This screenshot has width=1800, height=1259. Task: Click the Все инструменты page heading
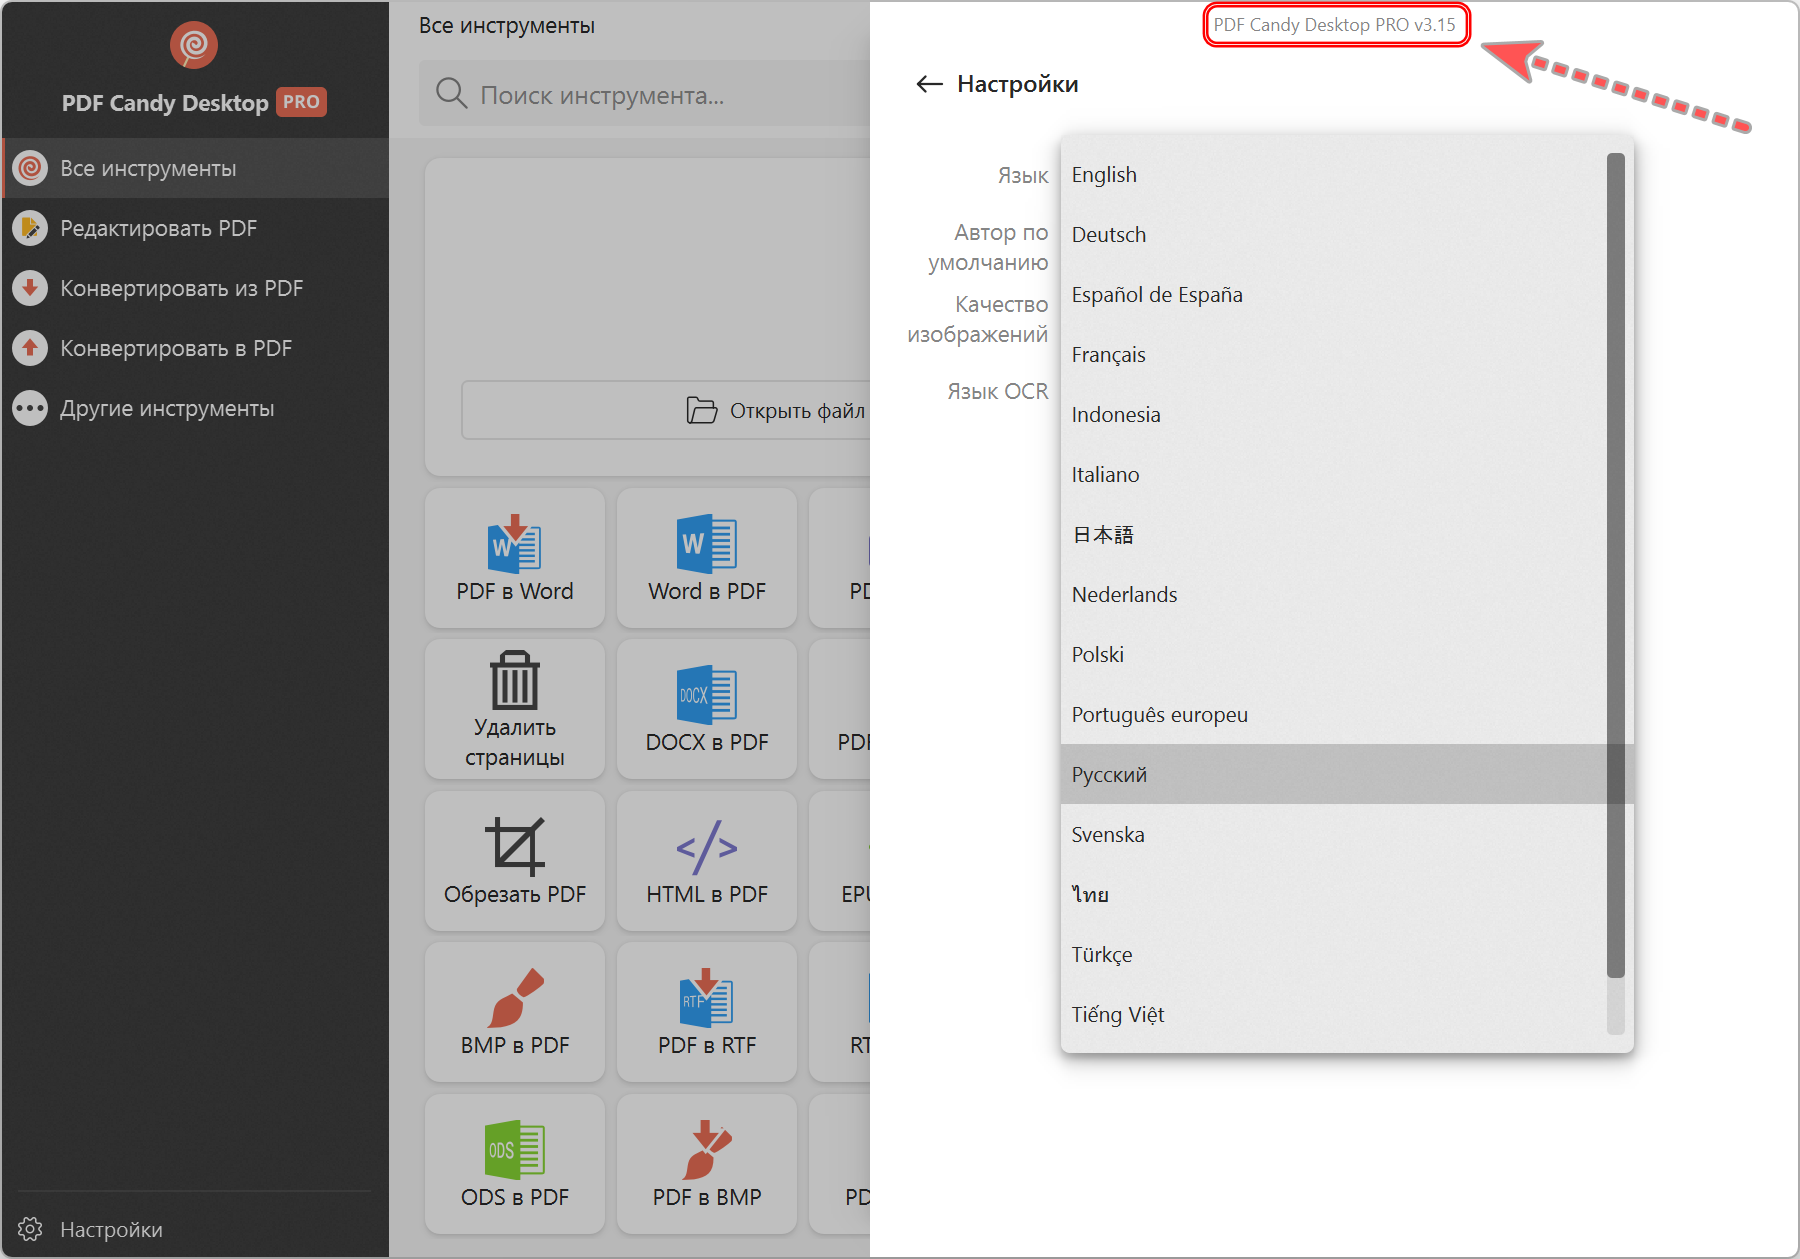pos(506,26)
